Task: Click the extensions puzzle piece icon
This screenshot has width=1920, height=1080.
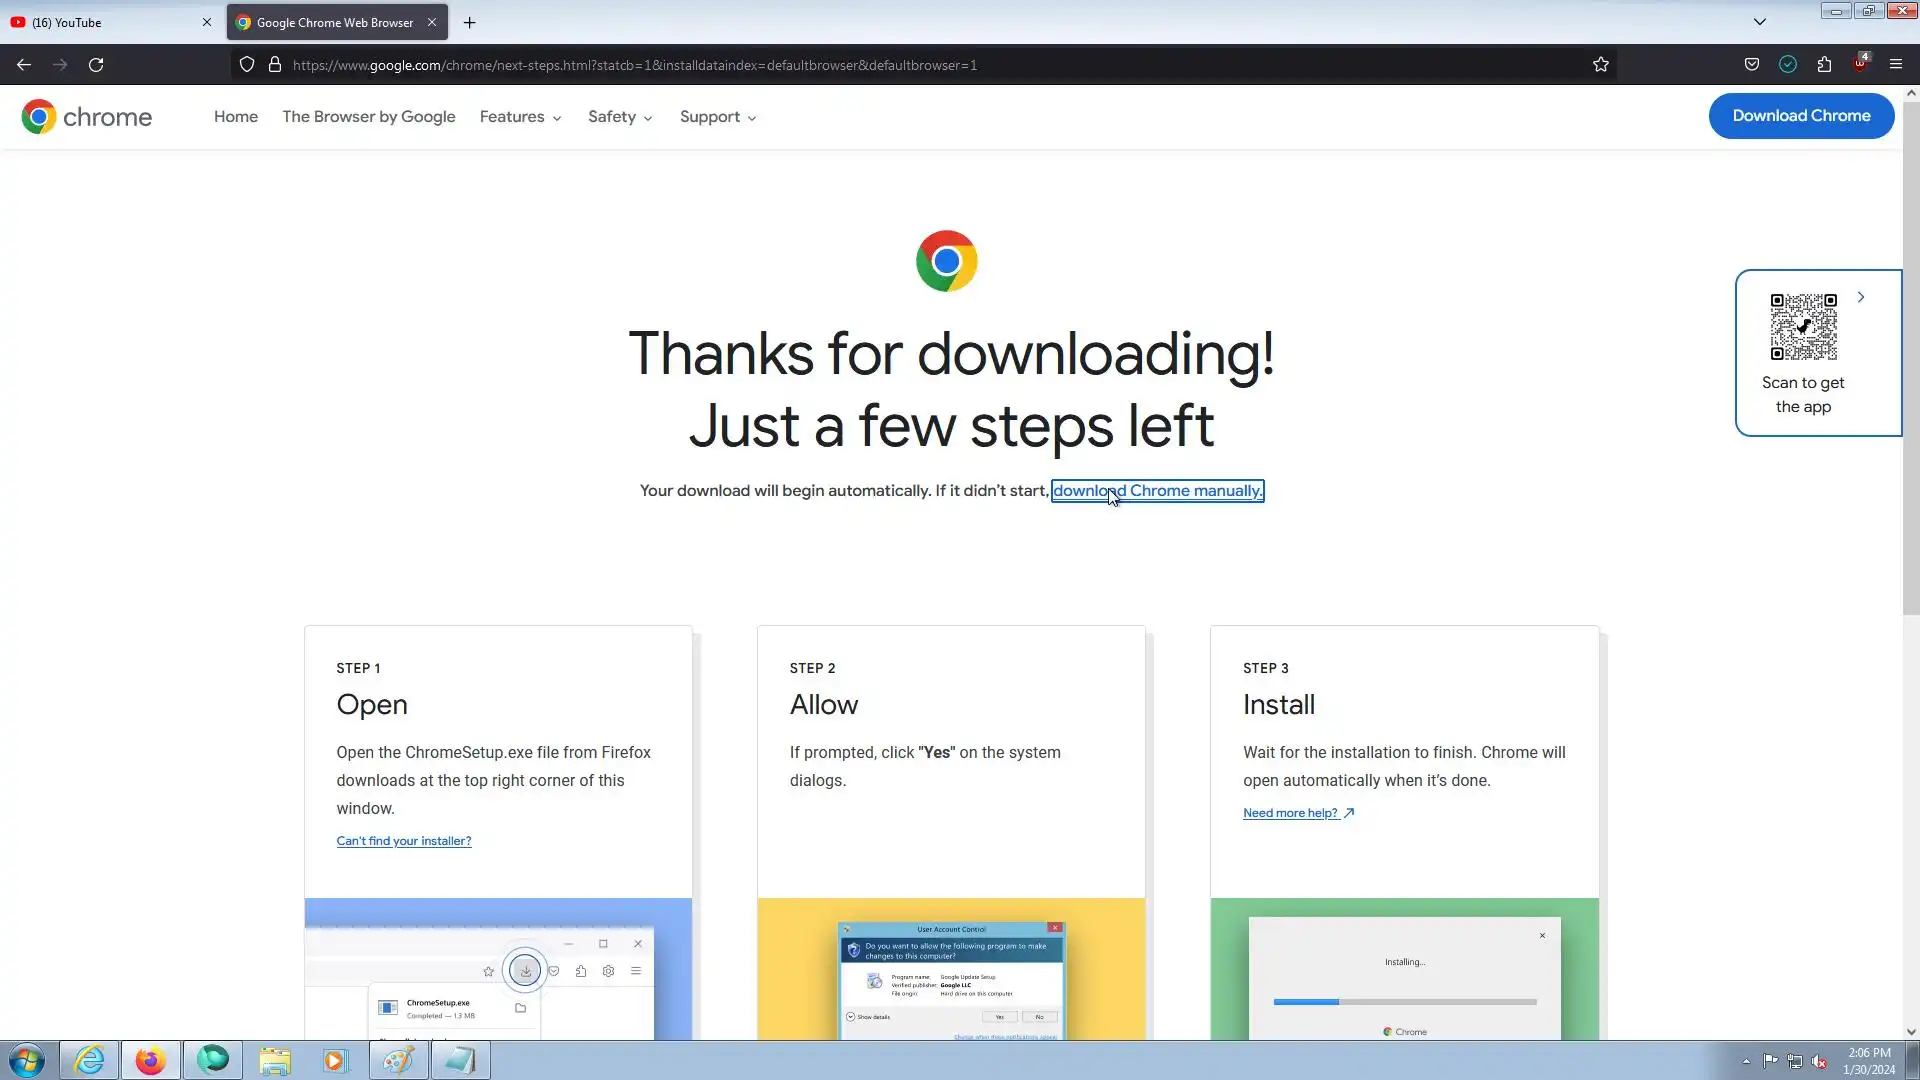Action: pyautogui.click(x=1824, y=65)
